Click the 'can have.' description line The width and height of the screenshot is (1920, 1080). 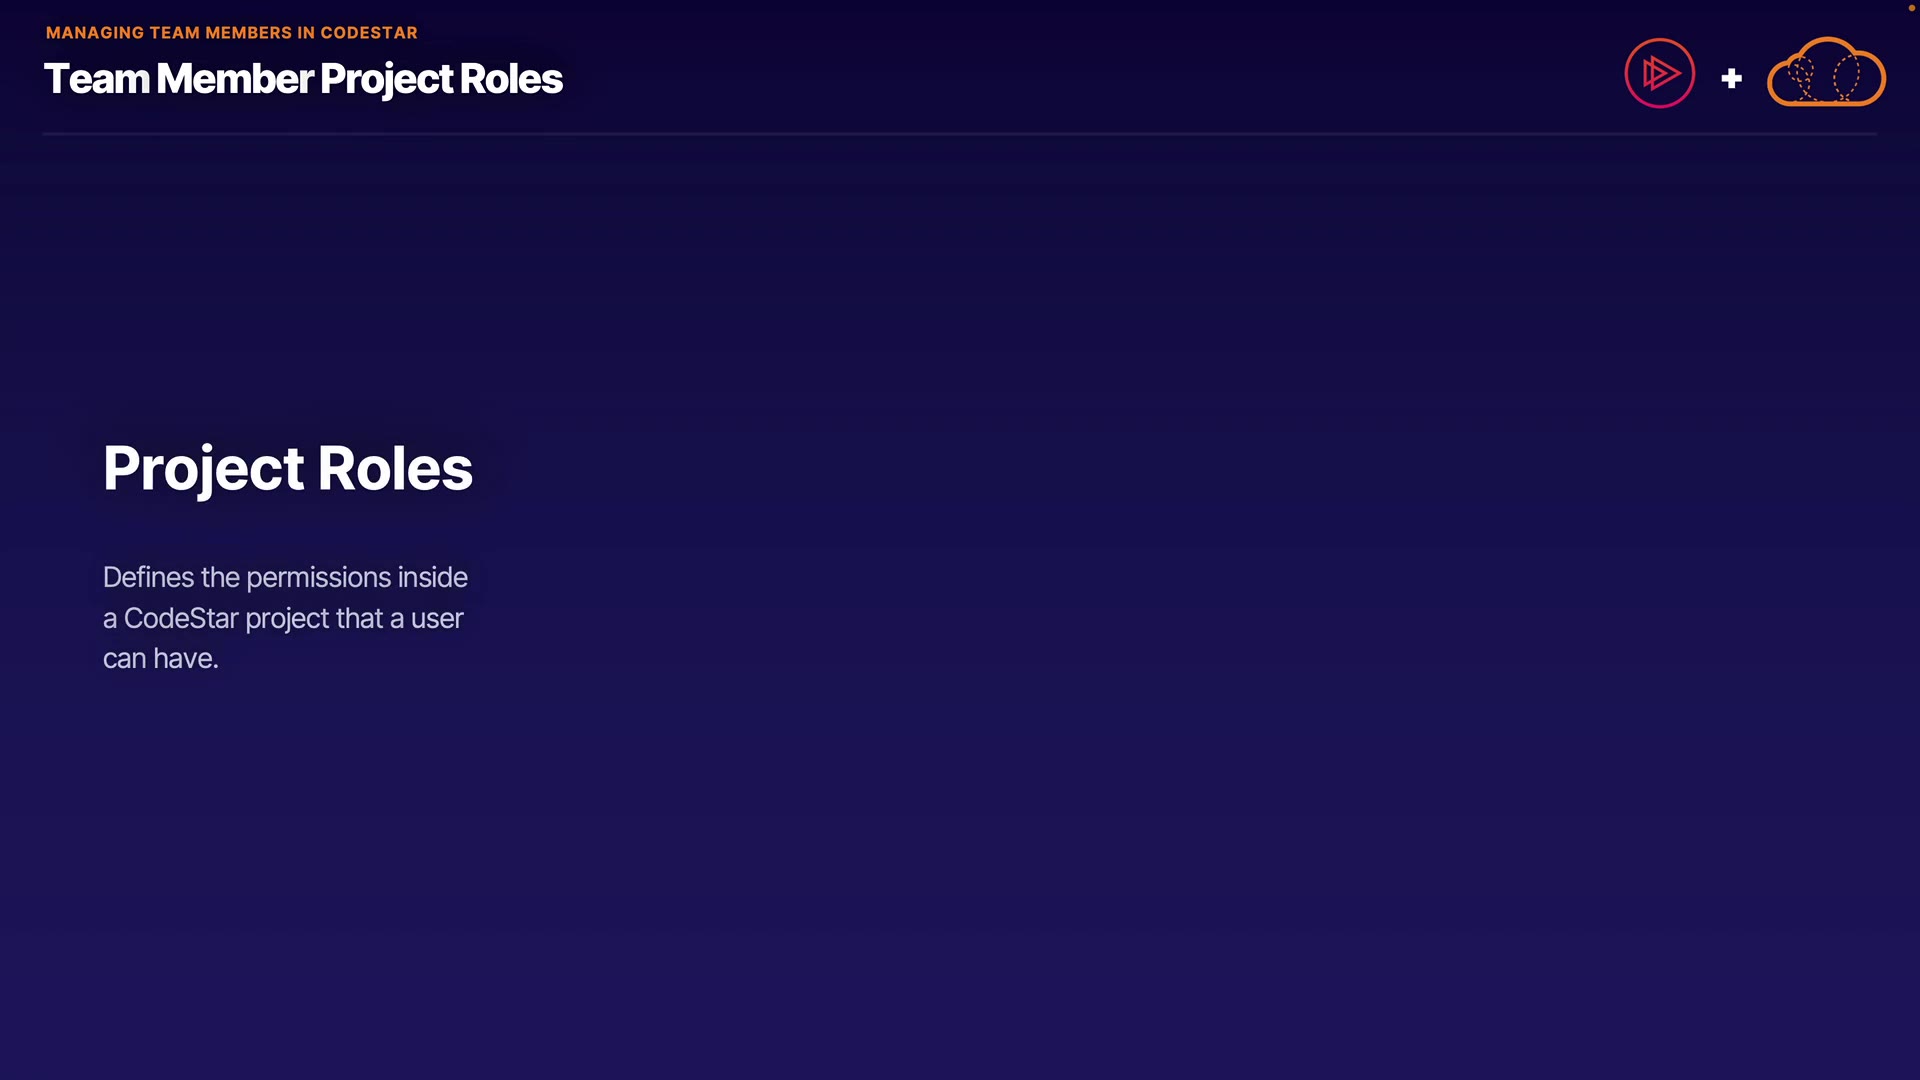pyautogui.click(x=160, y=659)
